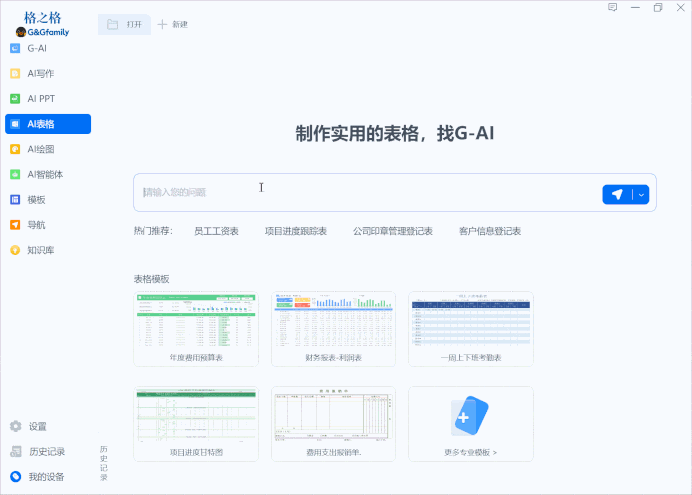Open 年度费用预算表 template thumbnail
692x495 pixels.
pyautogui.click(x=196, y=329)
